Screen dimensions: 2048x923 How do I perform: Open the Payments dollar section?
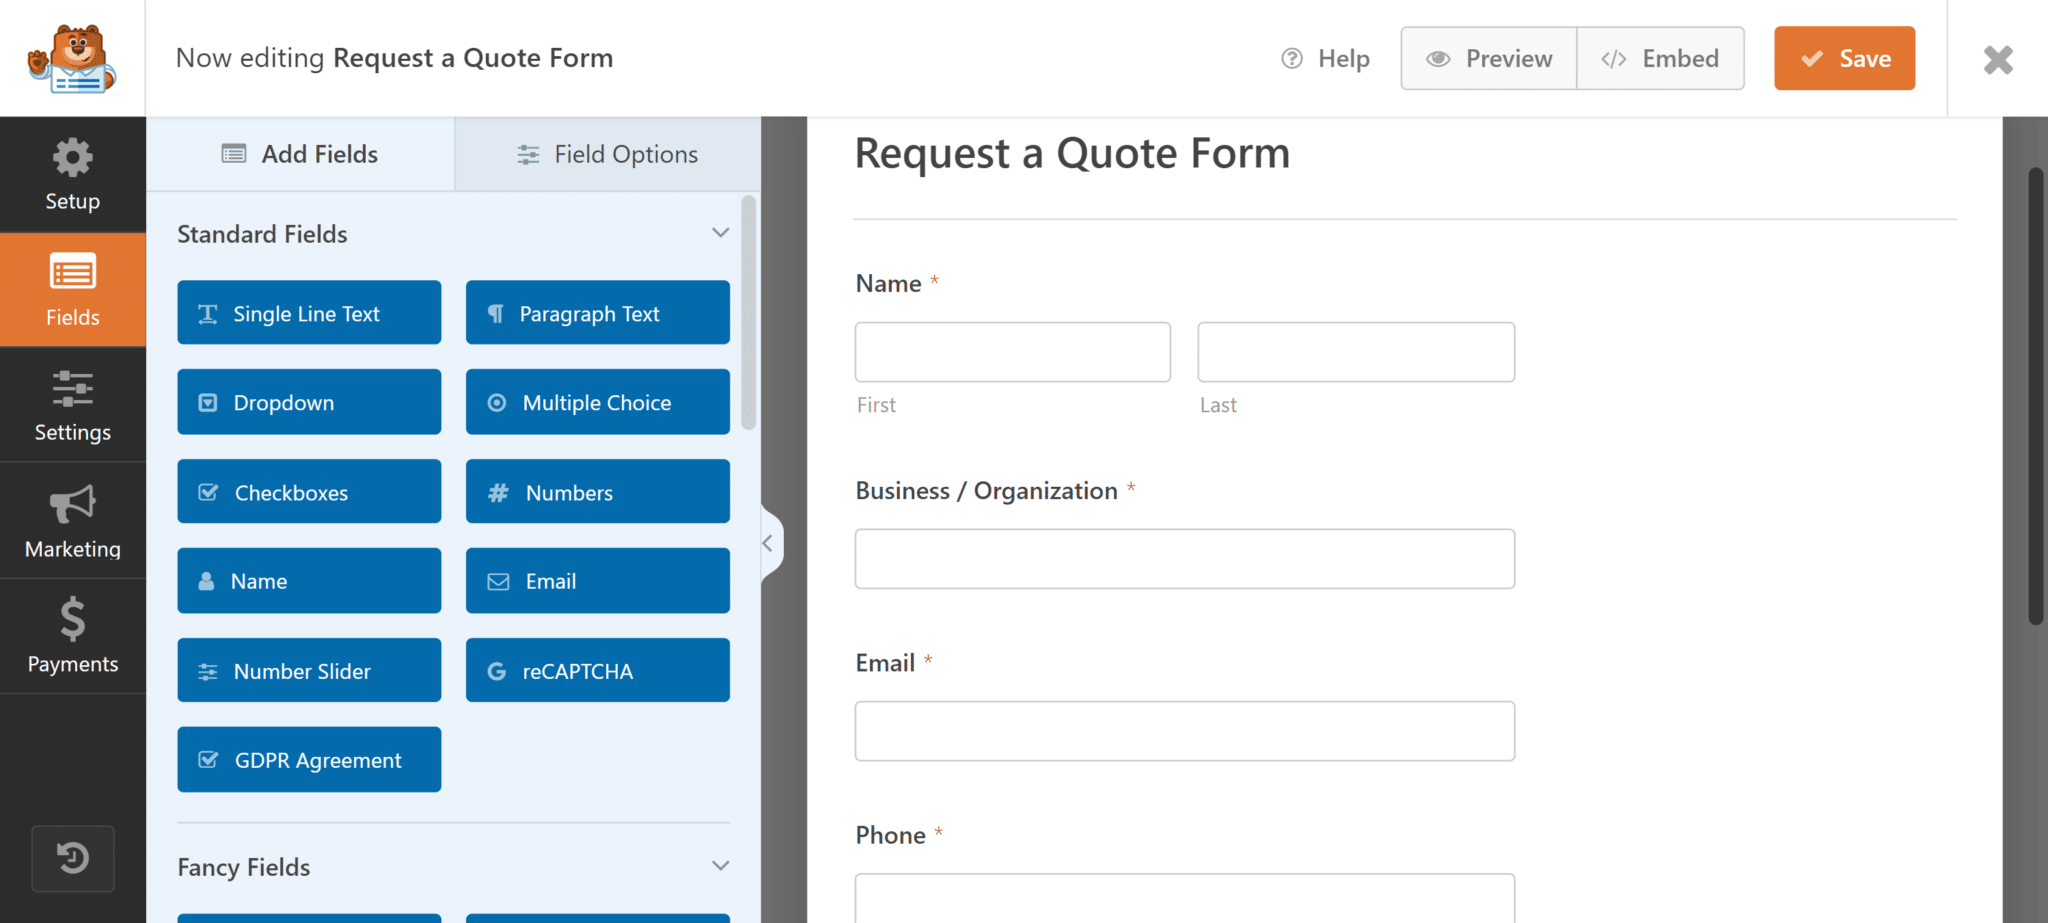pos(73,636)
